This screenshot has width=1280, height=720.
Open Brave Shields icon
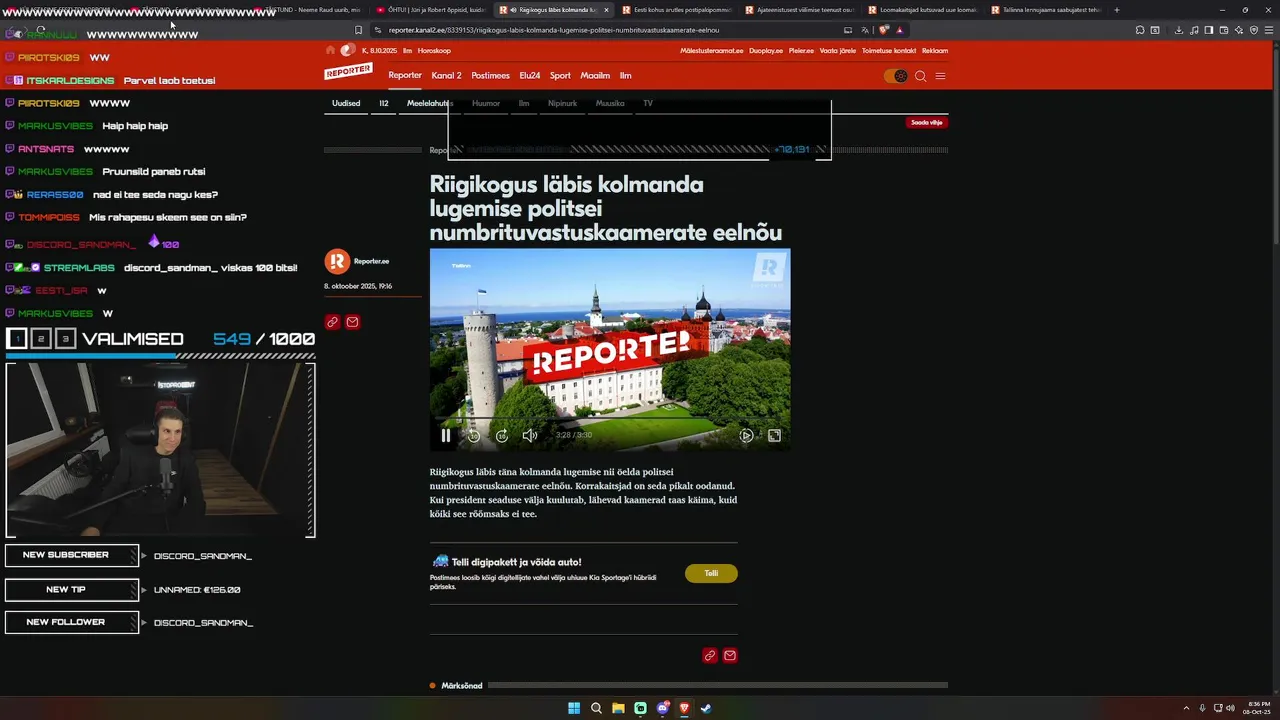pos(884,30)
